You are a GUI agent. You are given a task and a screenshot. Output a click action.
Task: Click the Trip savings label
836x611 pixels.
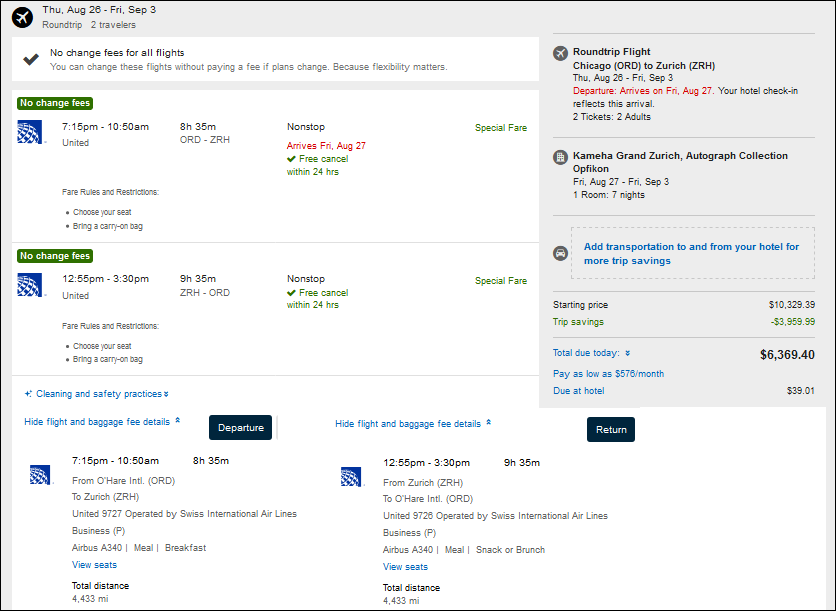578,322
